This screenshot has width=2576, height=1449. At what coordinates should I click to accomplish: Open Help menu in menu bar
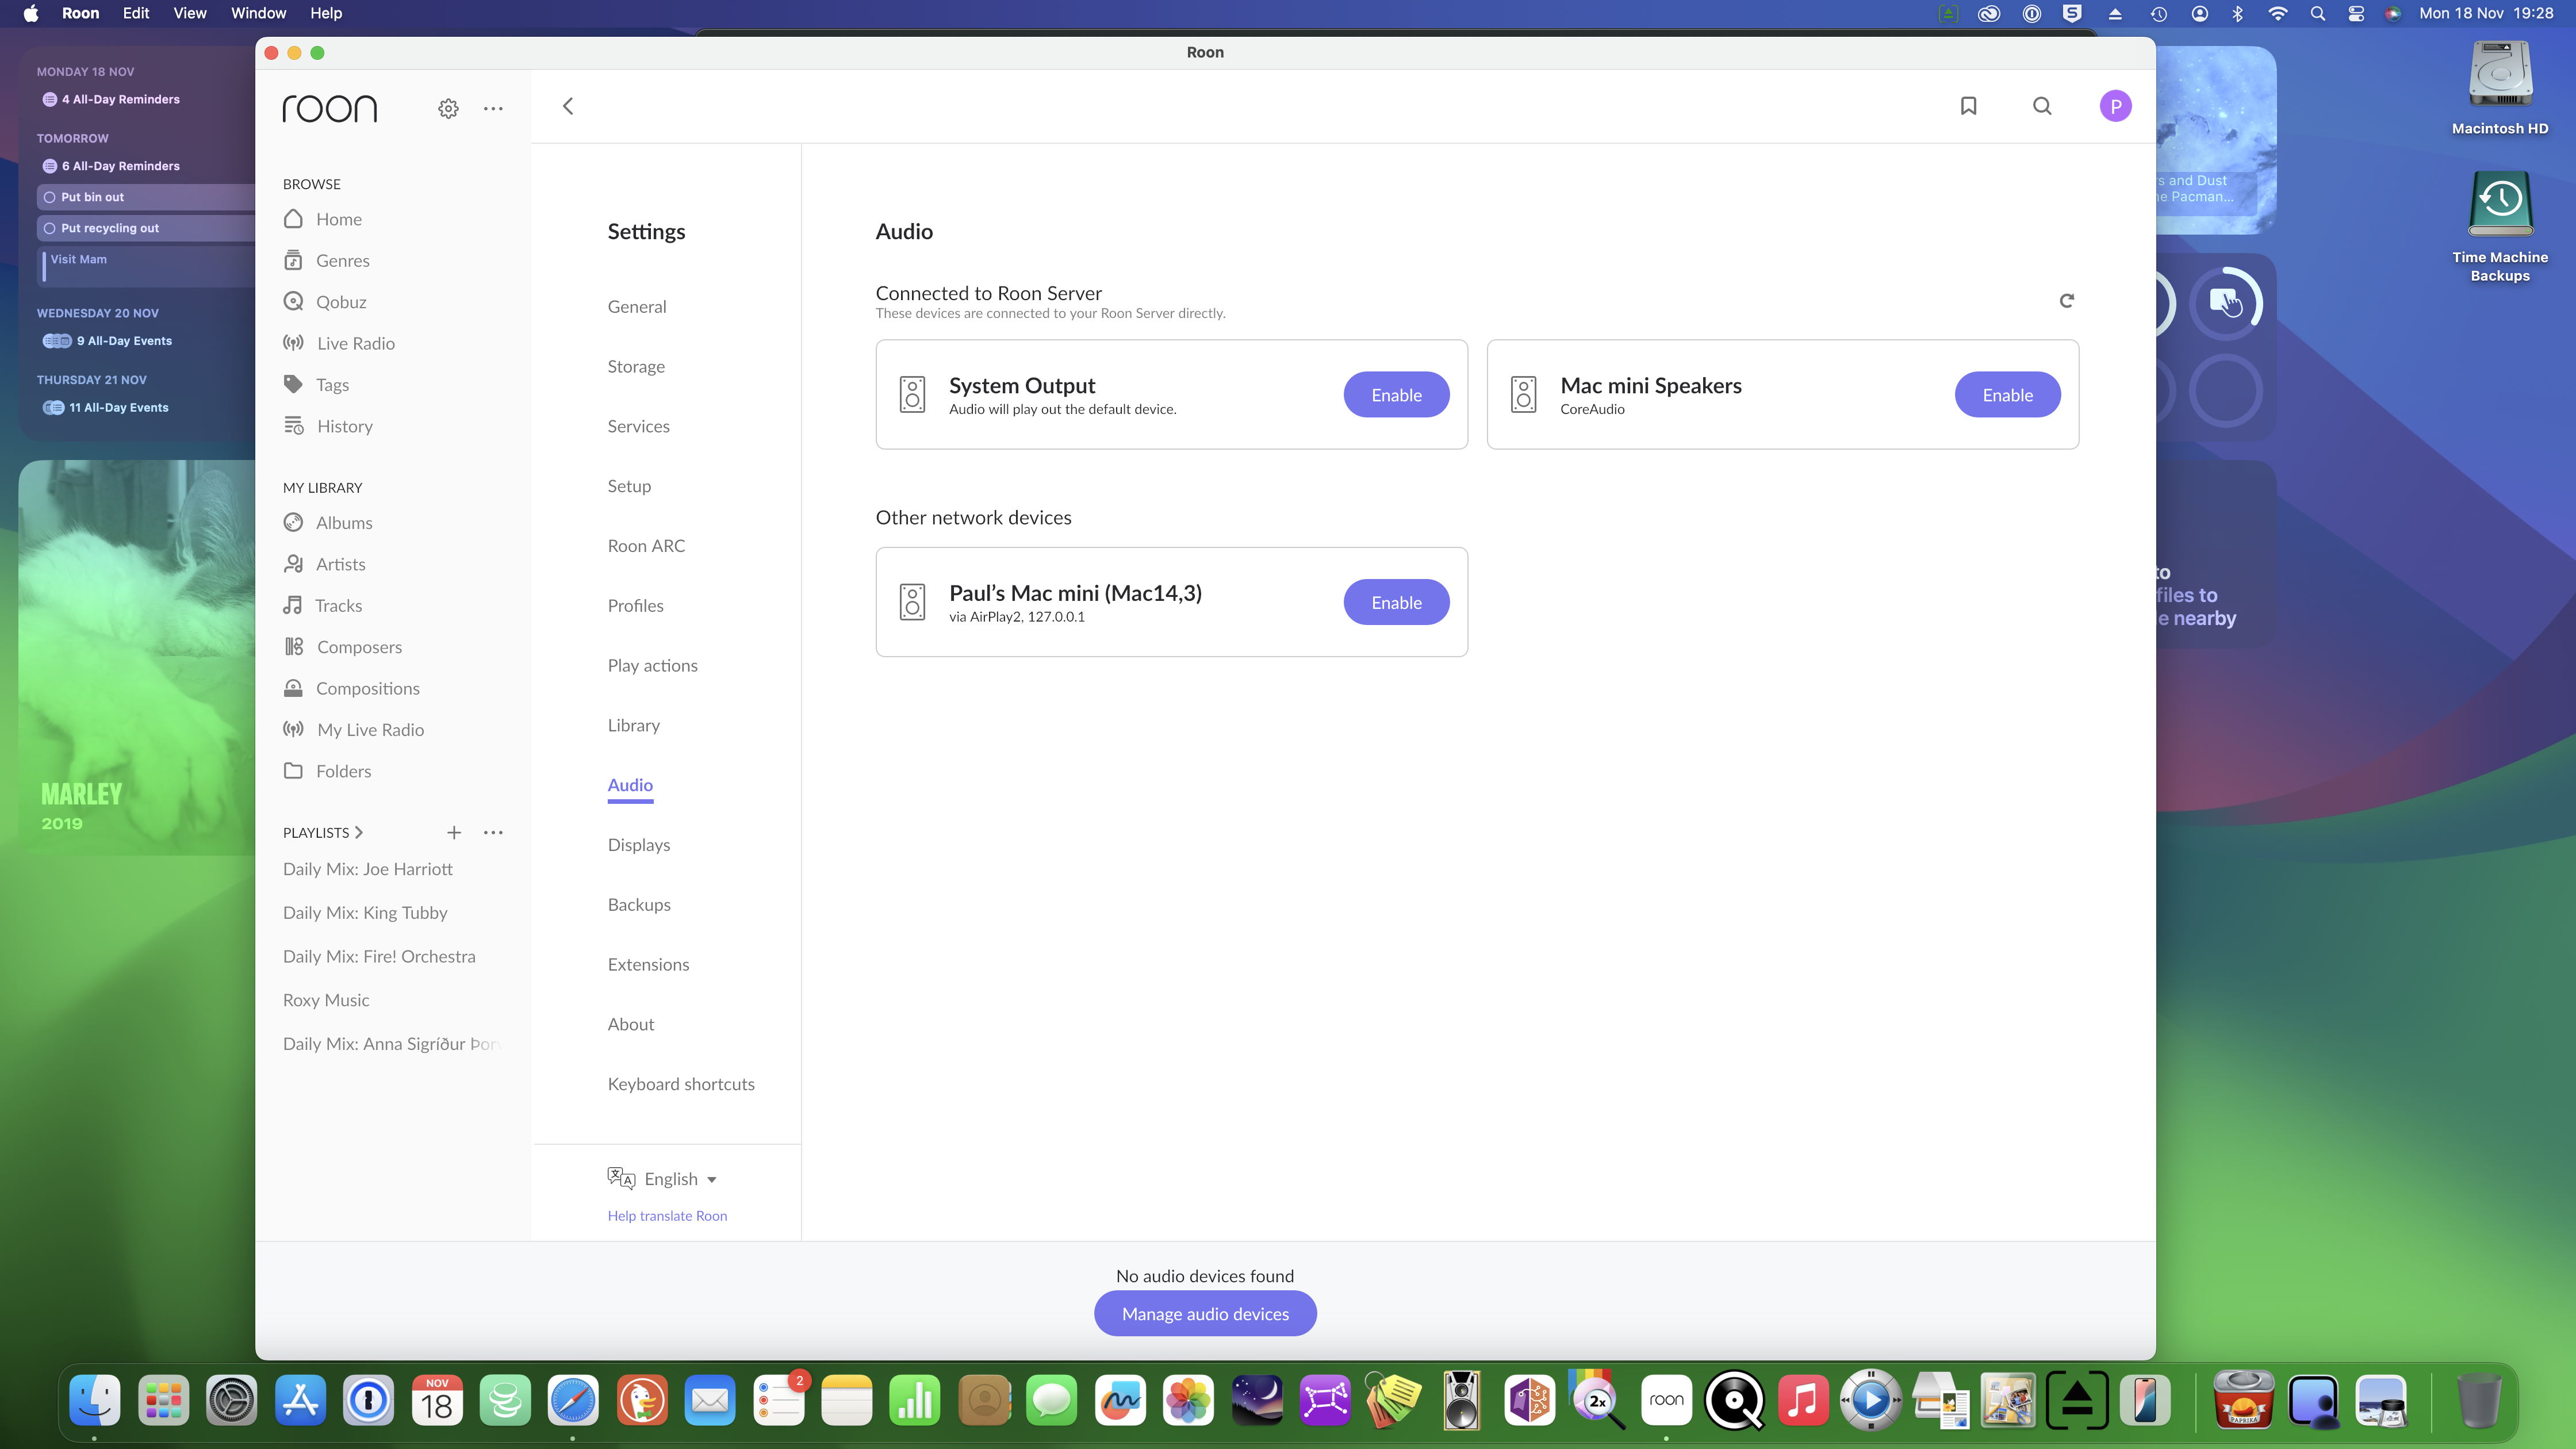click(x=326, y=13)
